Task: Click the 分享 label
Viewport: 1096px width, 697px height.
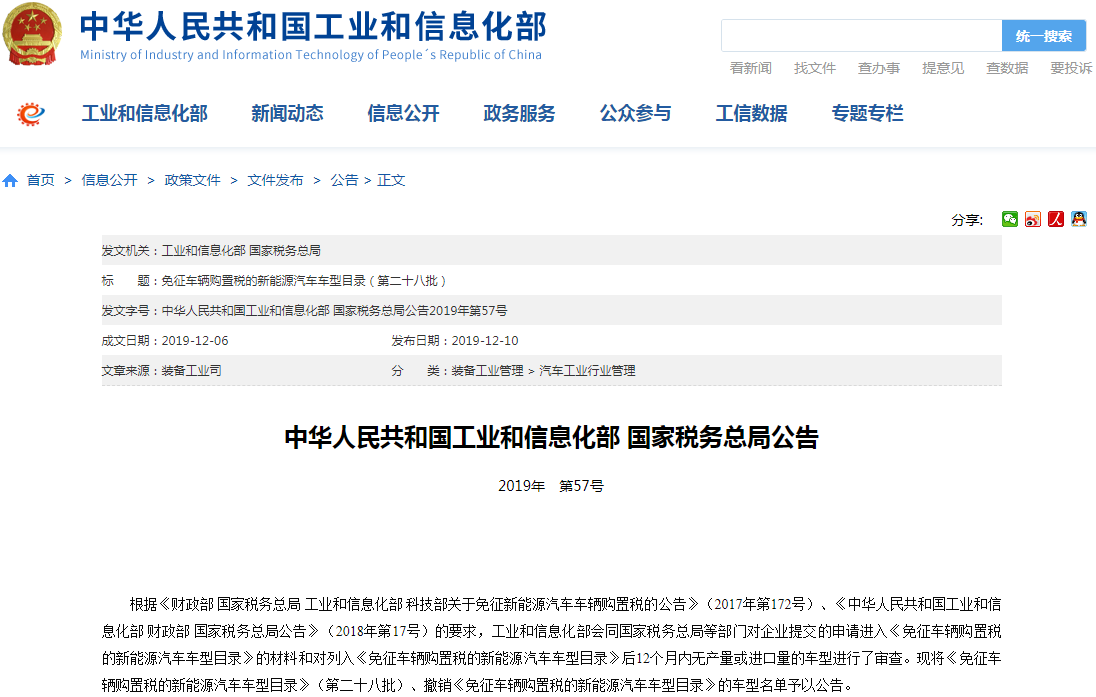Action: (x=967, y=220)
